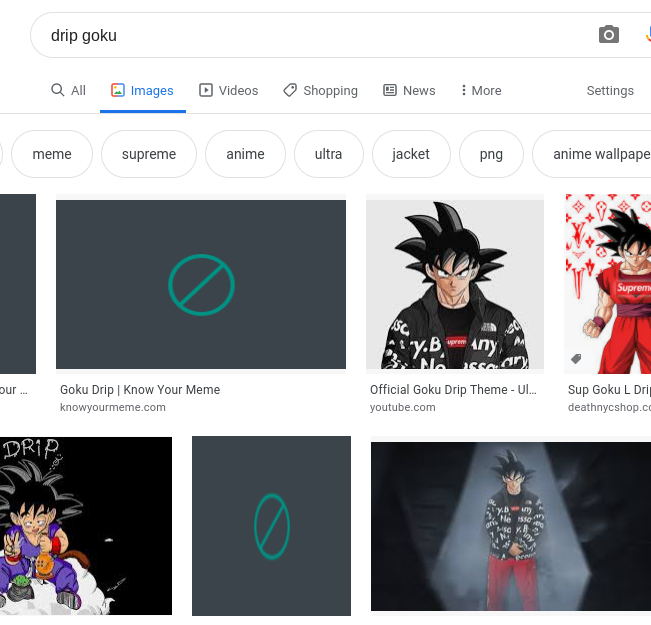Click deathnycshop source link

click(x=609, y=407)
